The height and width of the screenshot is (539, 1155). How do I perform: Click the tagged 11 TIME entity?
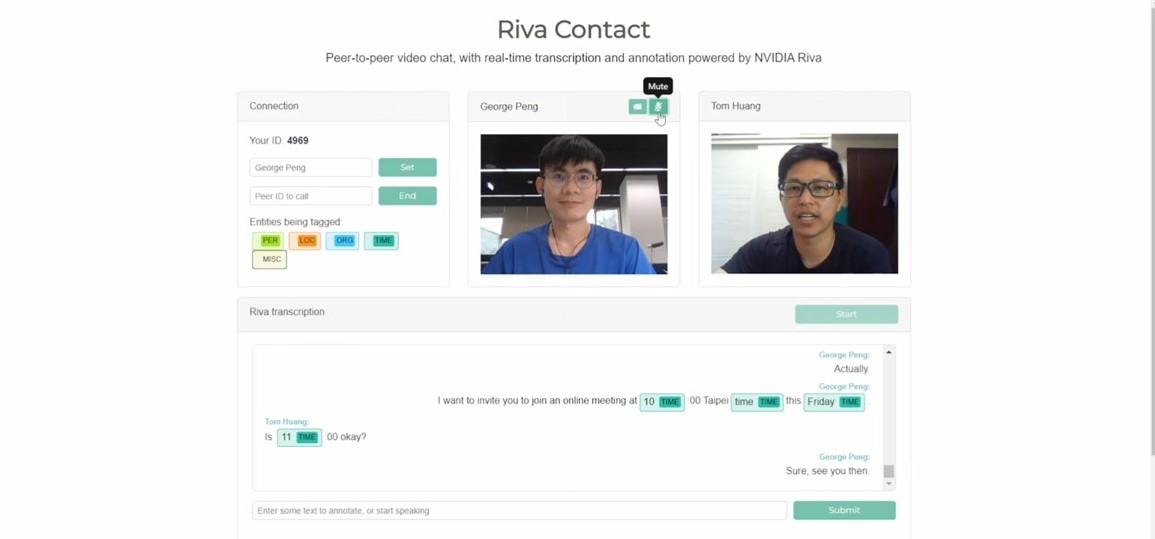coord(299,437)
